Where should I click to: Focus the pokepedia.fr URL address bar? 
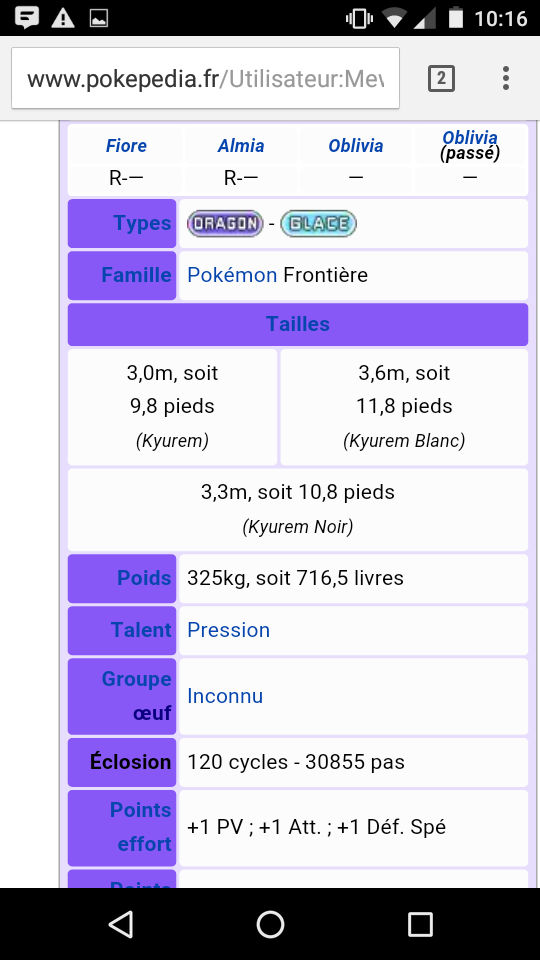(206, 78)
